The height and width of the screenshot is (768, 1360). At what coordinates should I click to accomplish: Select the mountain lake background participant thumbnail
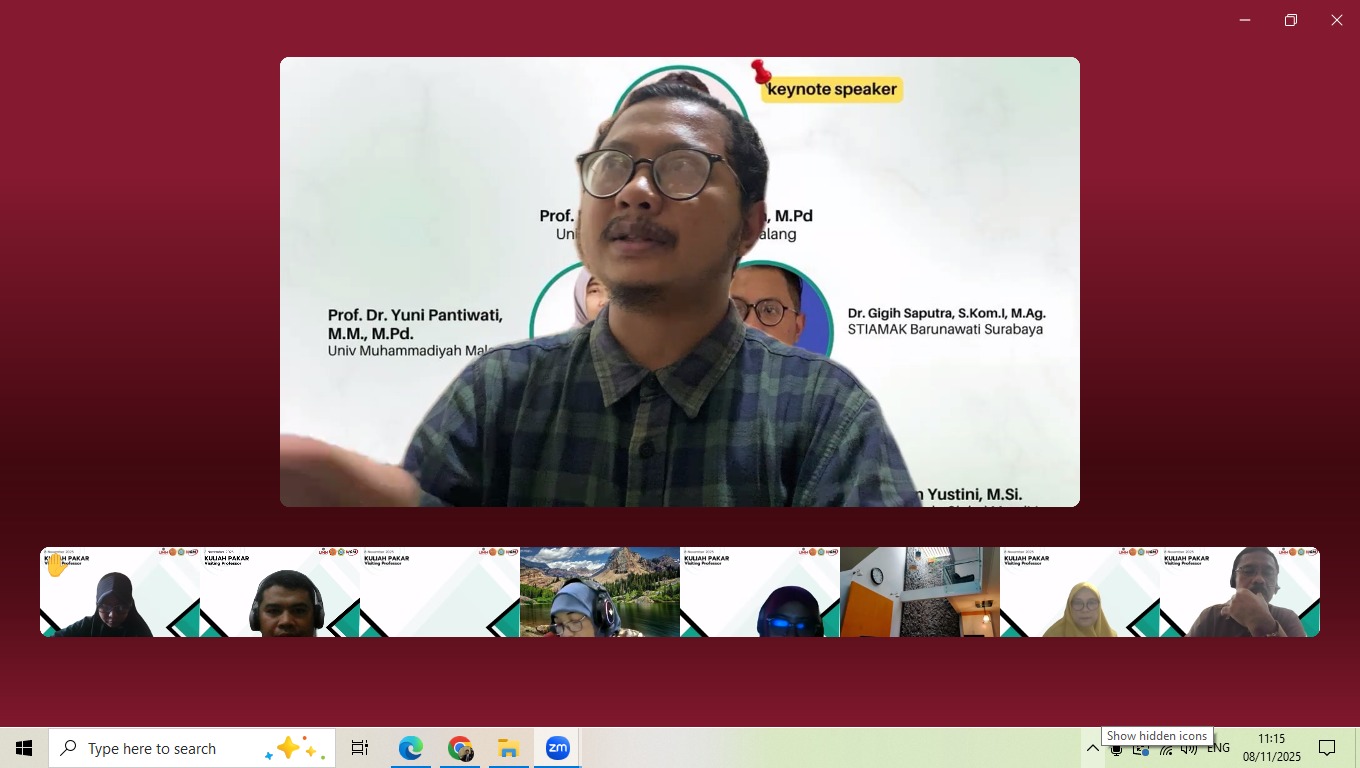tap(599, 591)
